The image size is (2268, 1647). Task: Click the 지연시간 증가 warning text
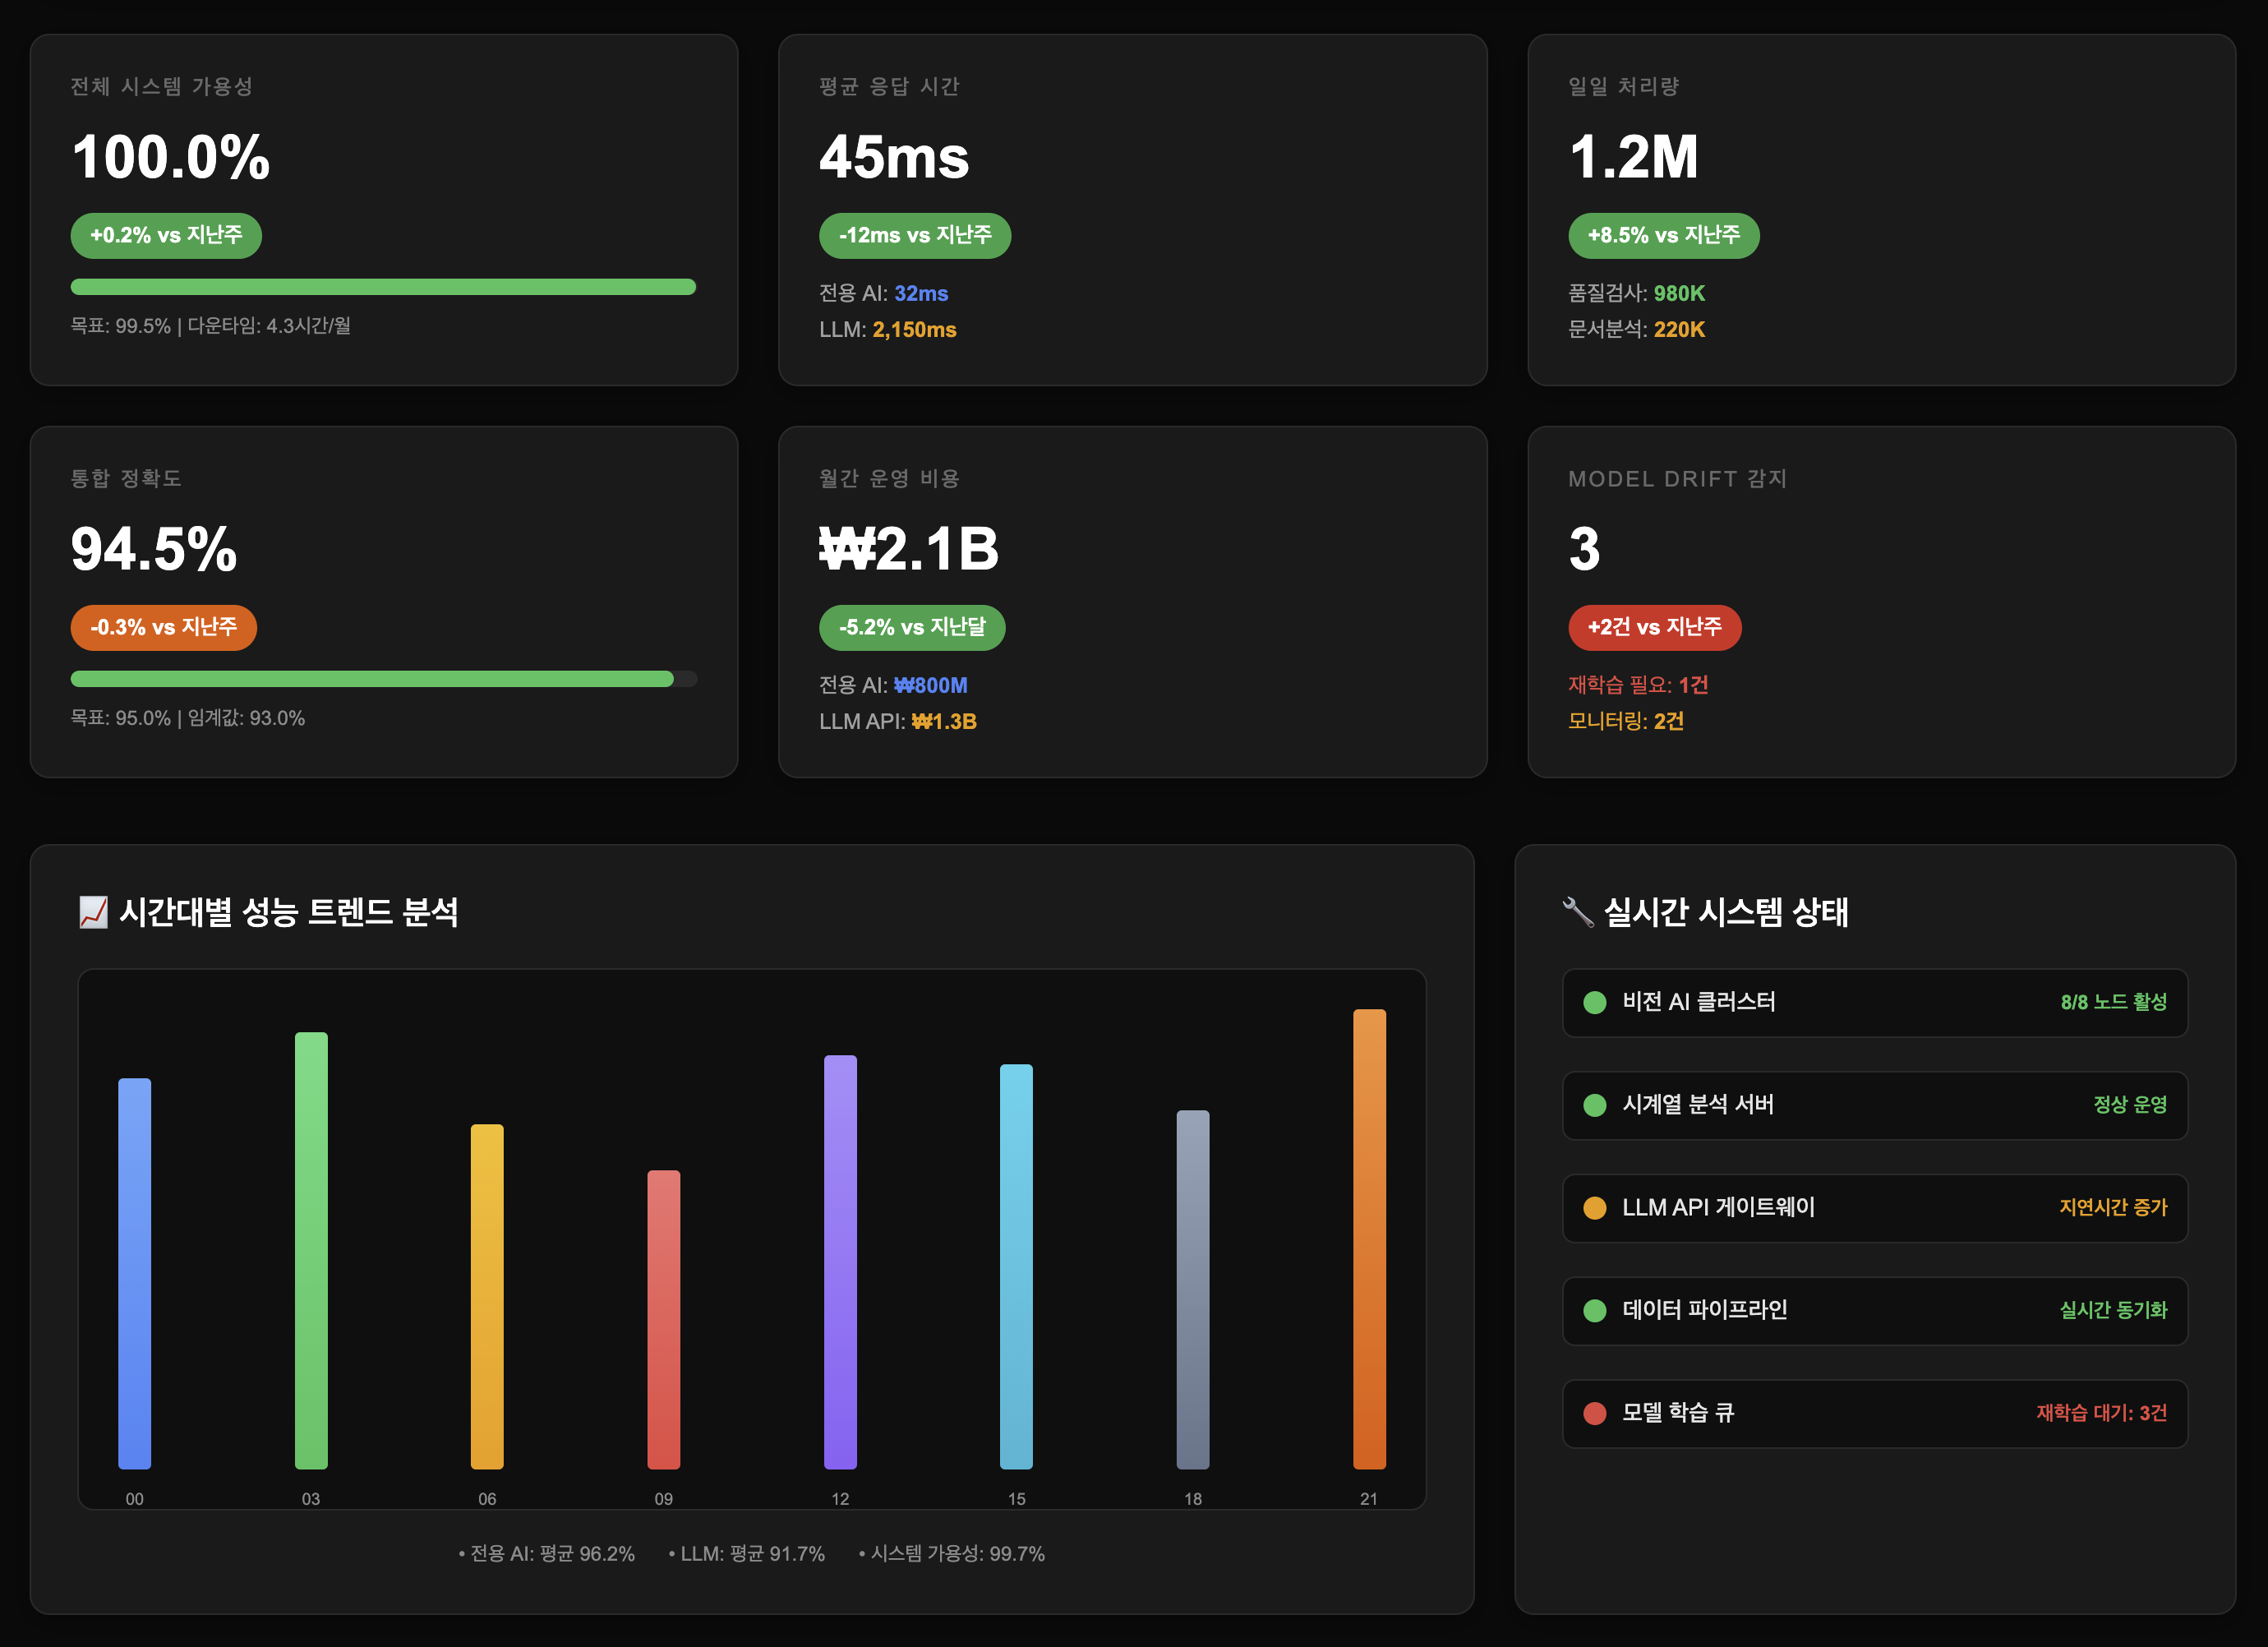2112,1208
